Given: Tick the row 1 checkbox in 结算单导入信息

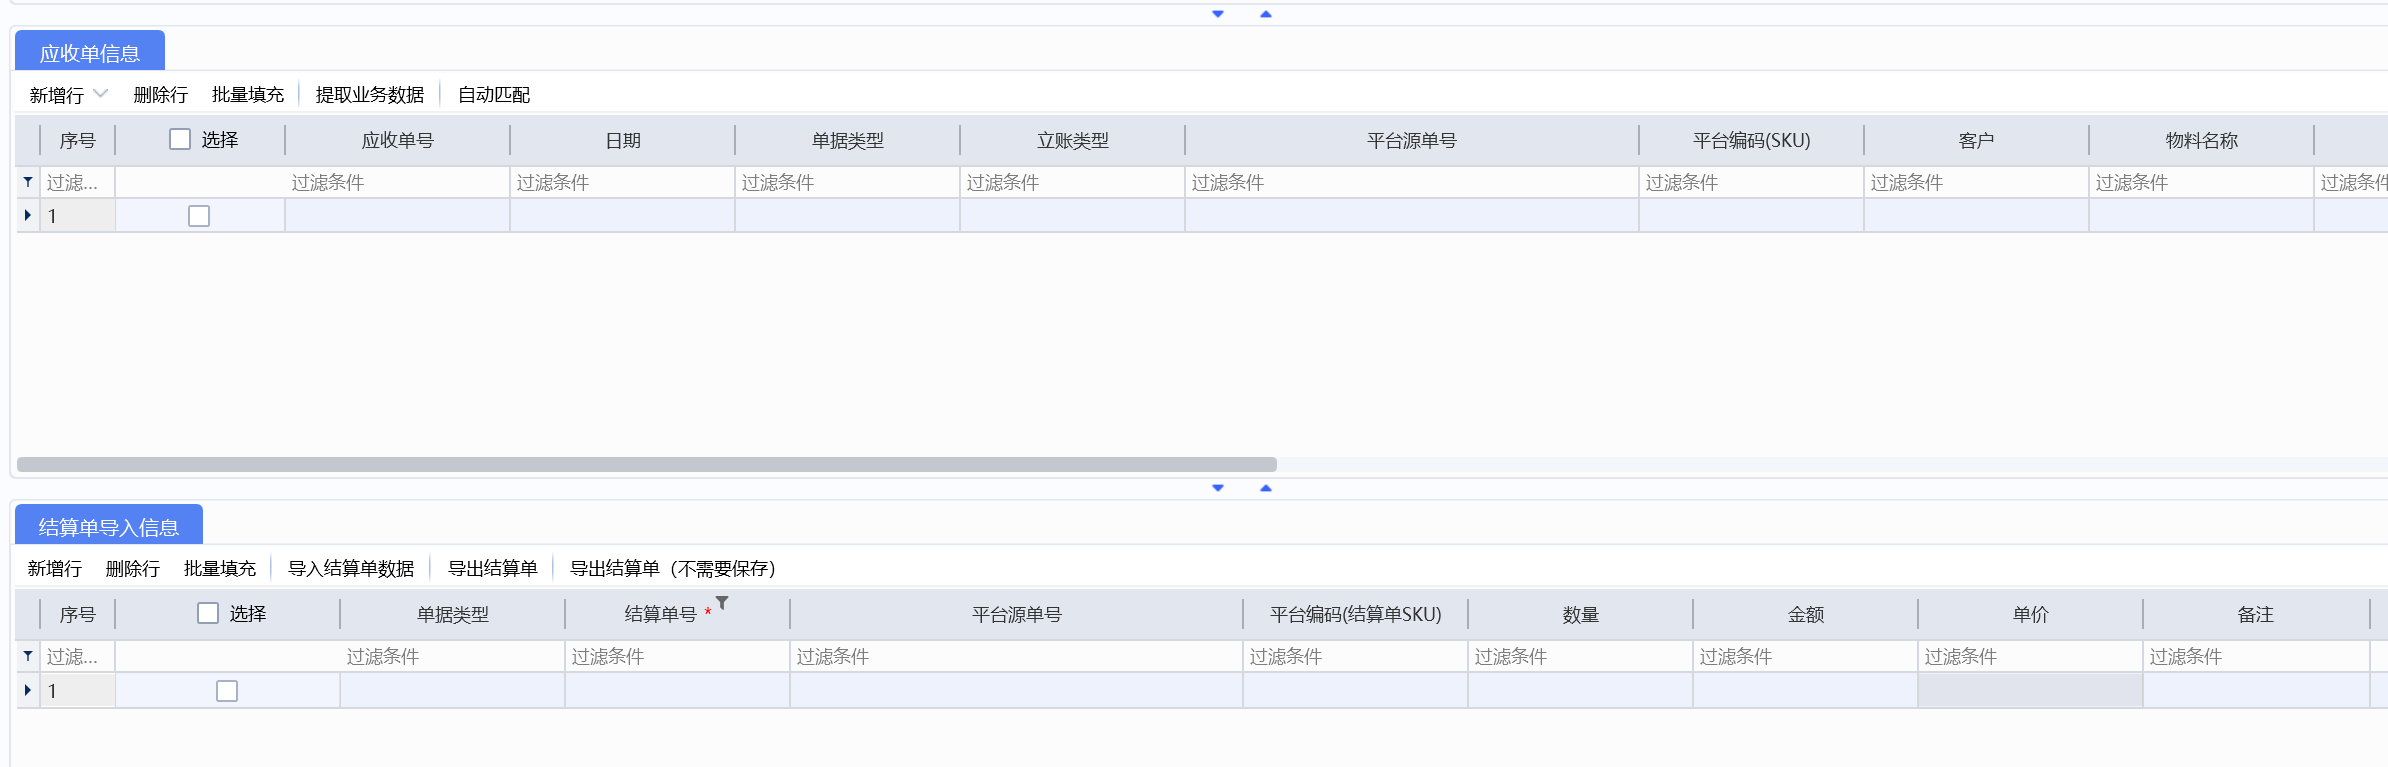Looking at the screenshot, I should coord(227,691).
